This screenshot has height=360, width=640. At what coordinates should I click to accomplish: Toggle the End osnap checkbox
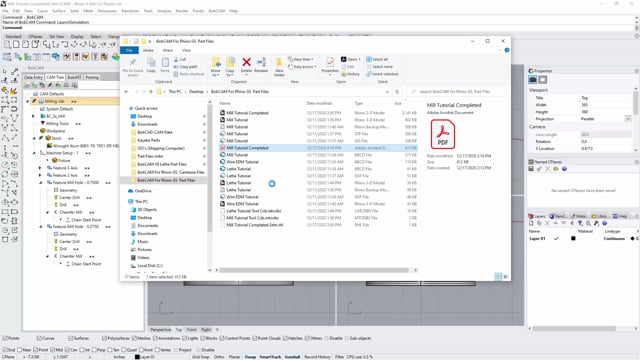[5, 350]
